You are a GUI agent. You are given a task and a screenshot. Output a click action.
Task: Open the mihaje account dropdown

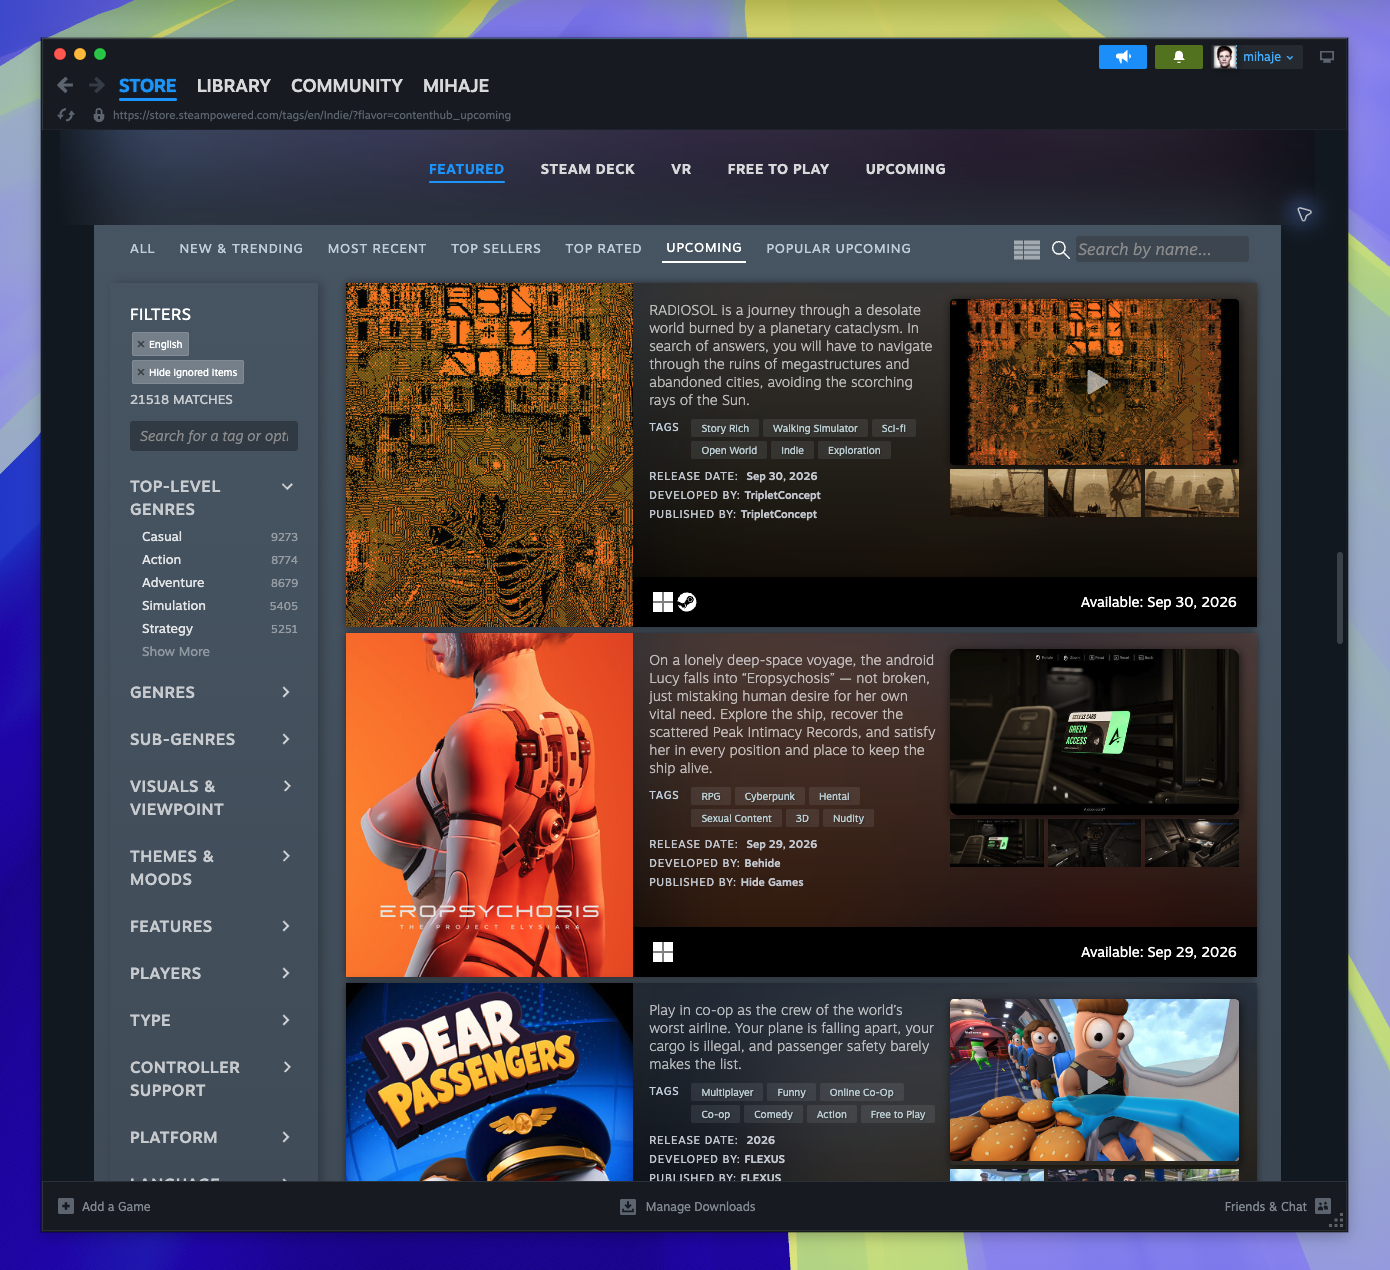[x=1268, y=57]
